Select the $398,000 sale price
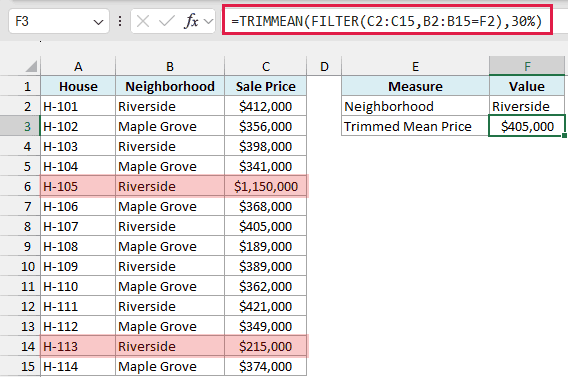This screenshot has height=377, width=568. [266, 146]
